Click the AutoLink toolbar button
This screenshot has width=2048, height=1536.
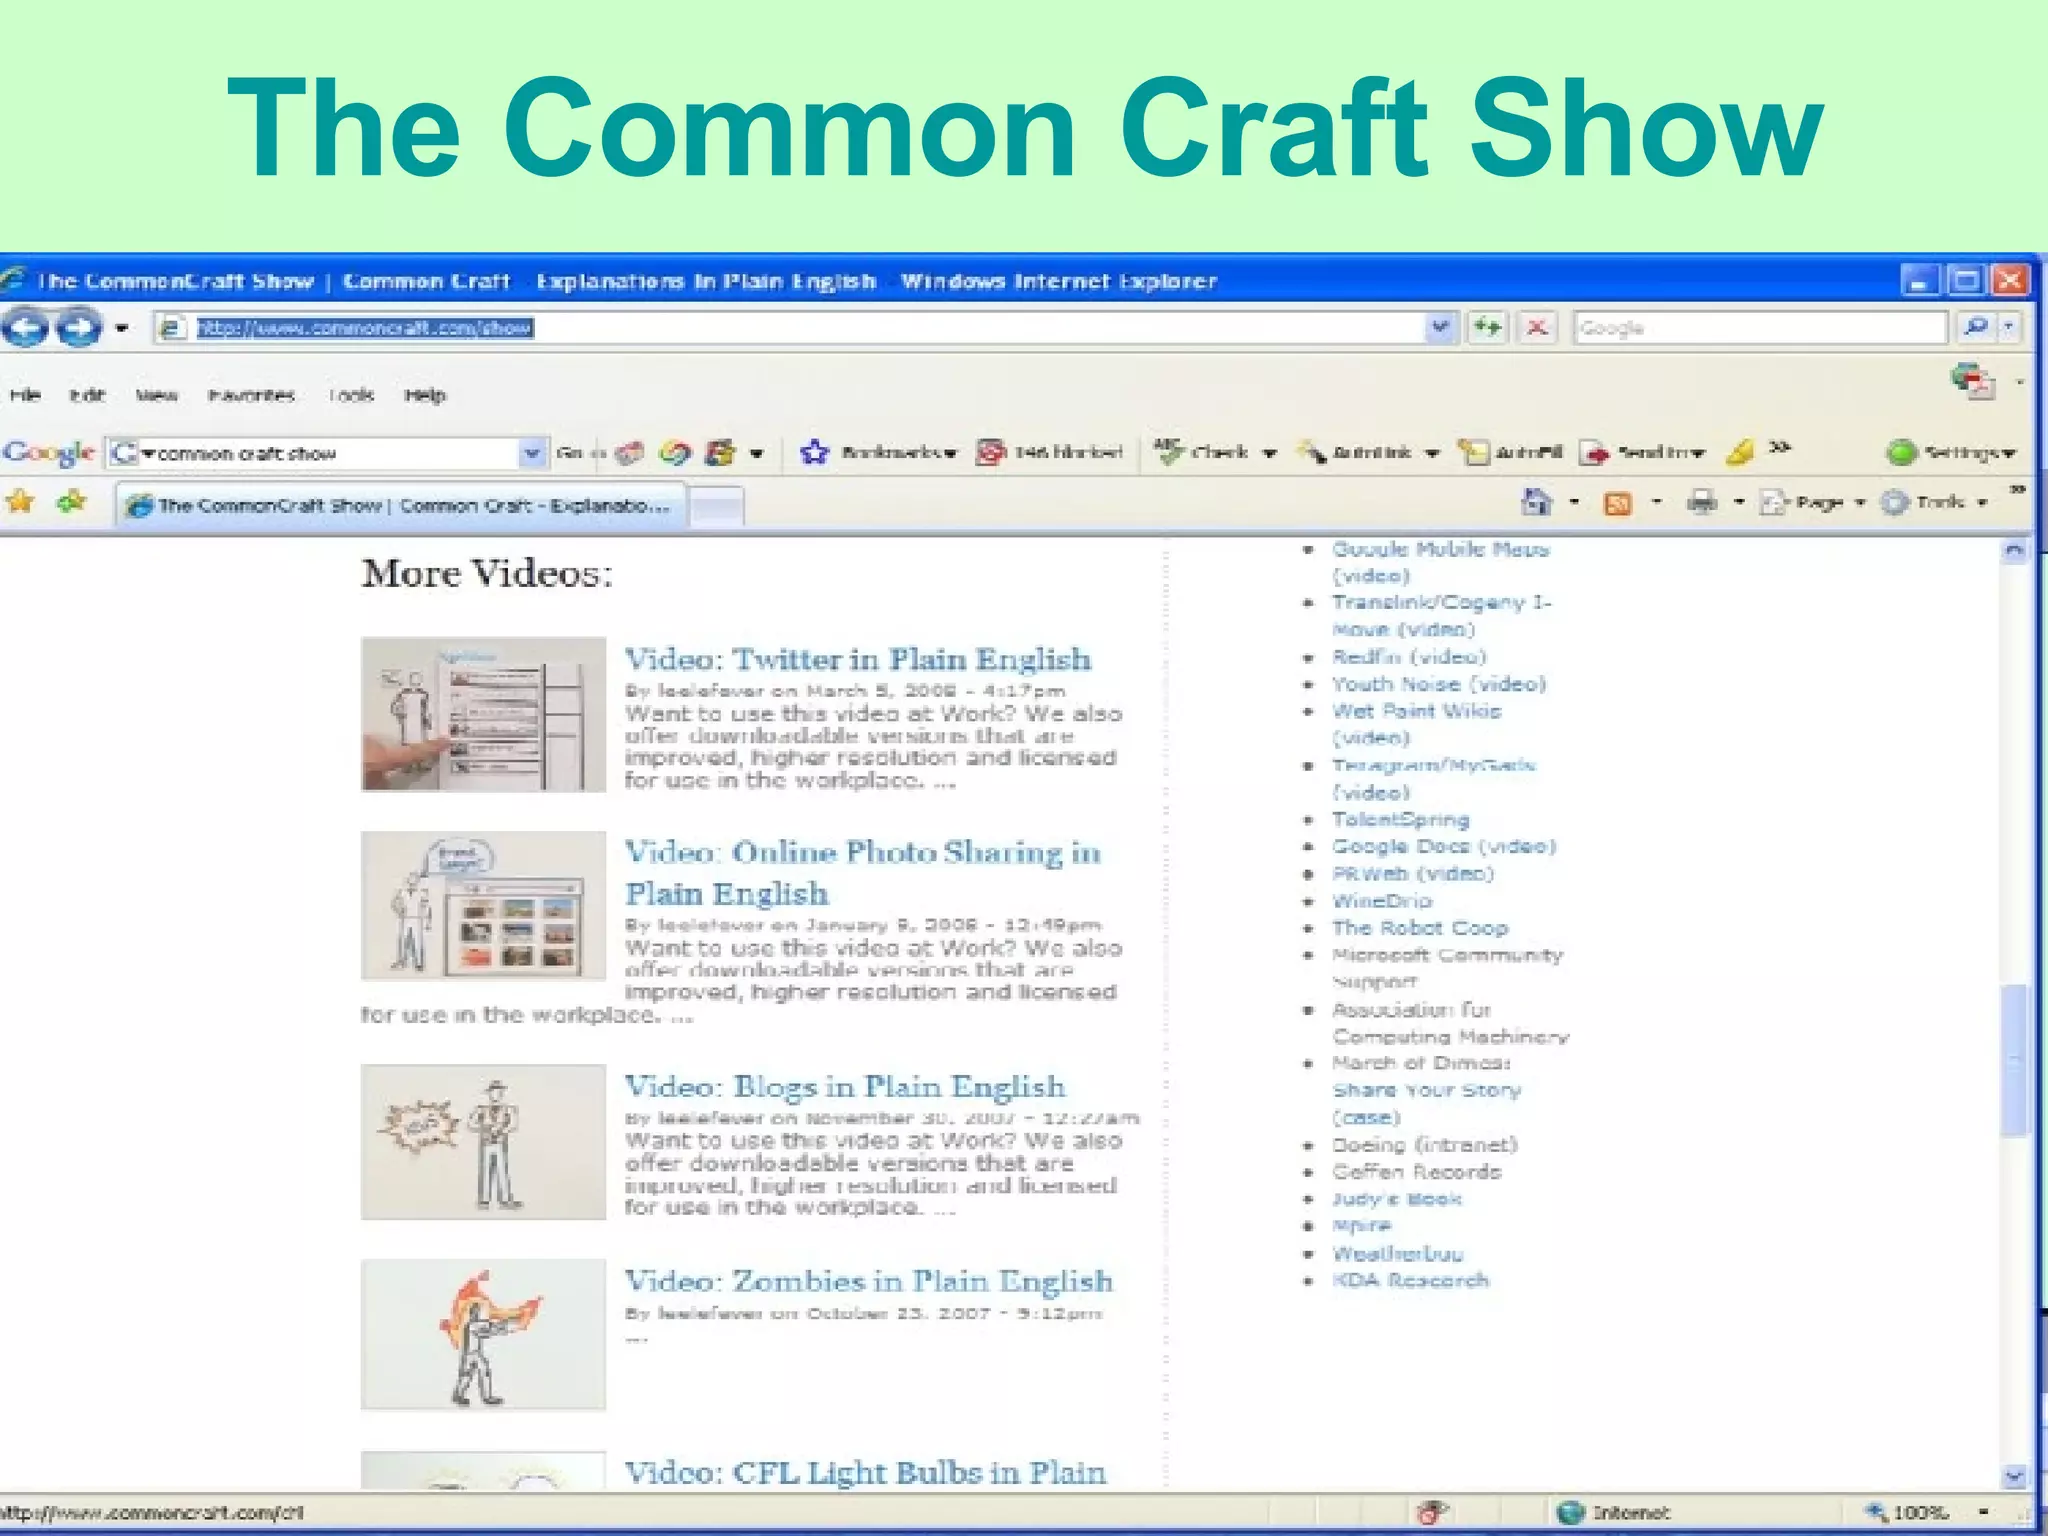tap(1356, 453)
